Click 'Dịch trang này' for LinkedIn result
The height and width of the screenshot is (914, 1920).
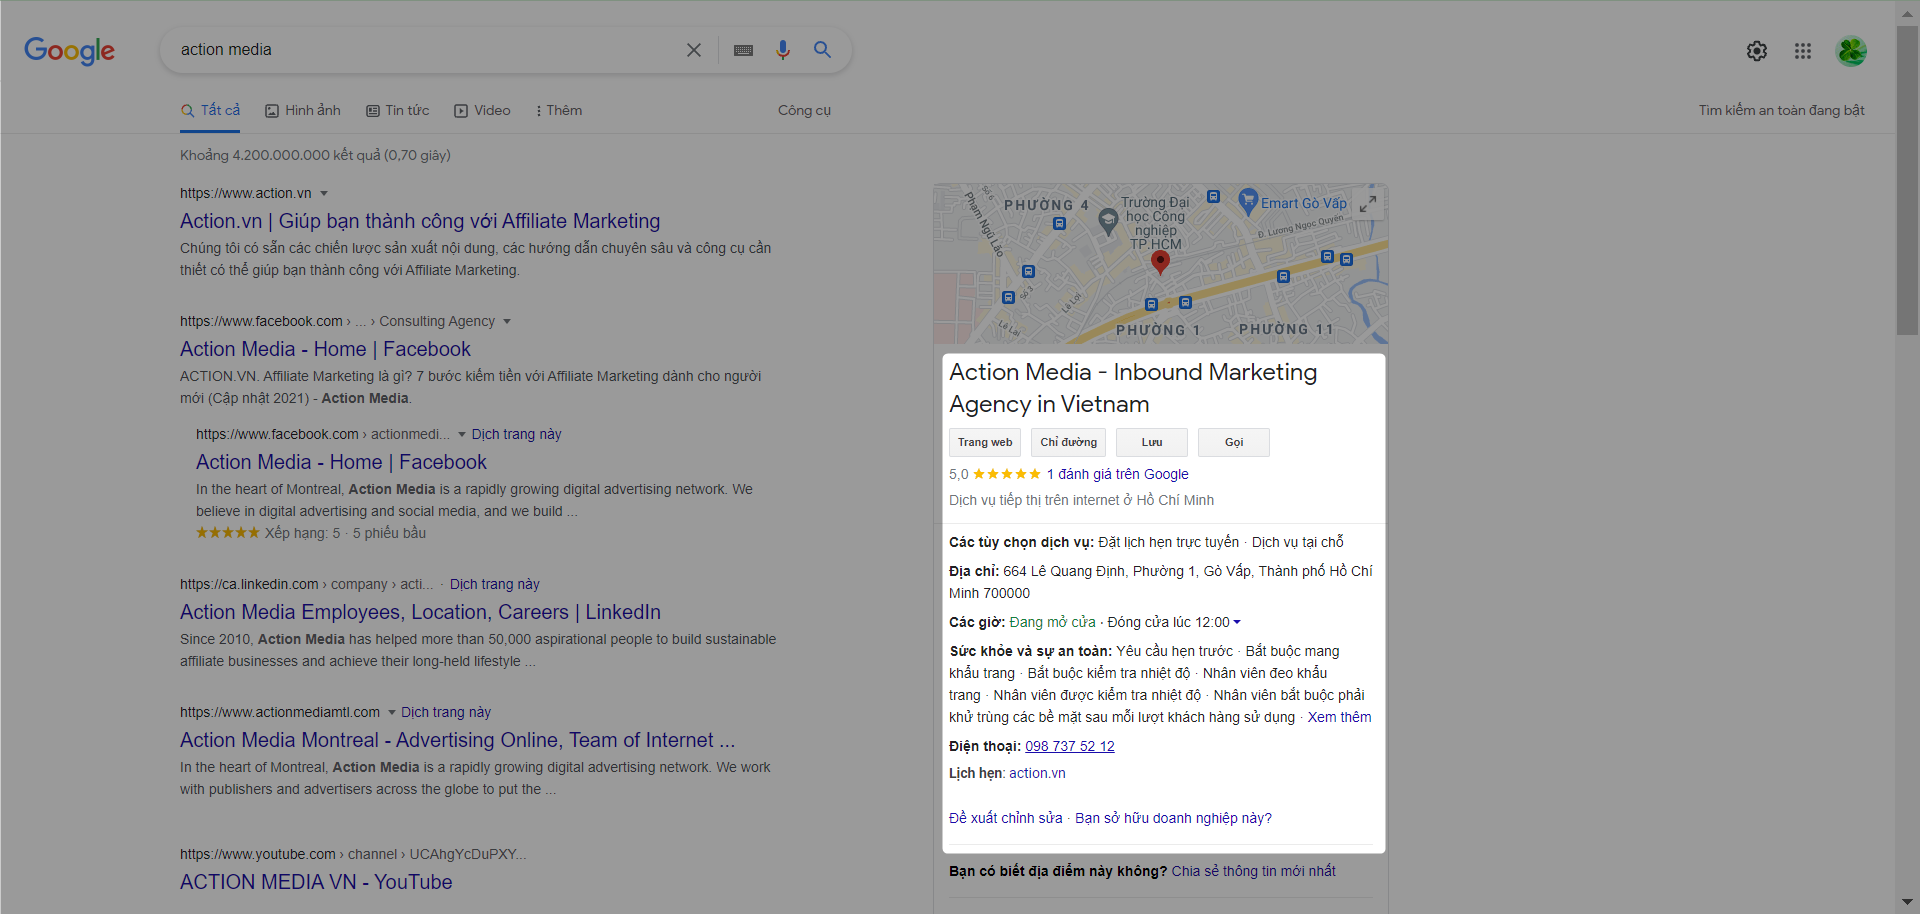point(494,584)
